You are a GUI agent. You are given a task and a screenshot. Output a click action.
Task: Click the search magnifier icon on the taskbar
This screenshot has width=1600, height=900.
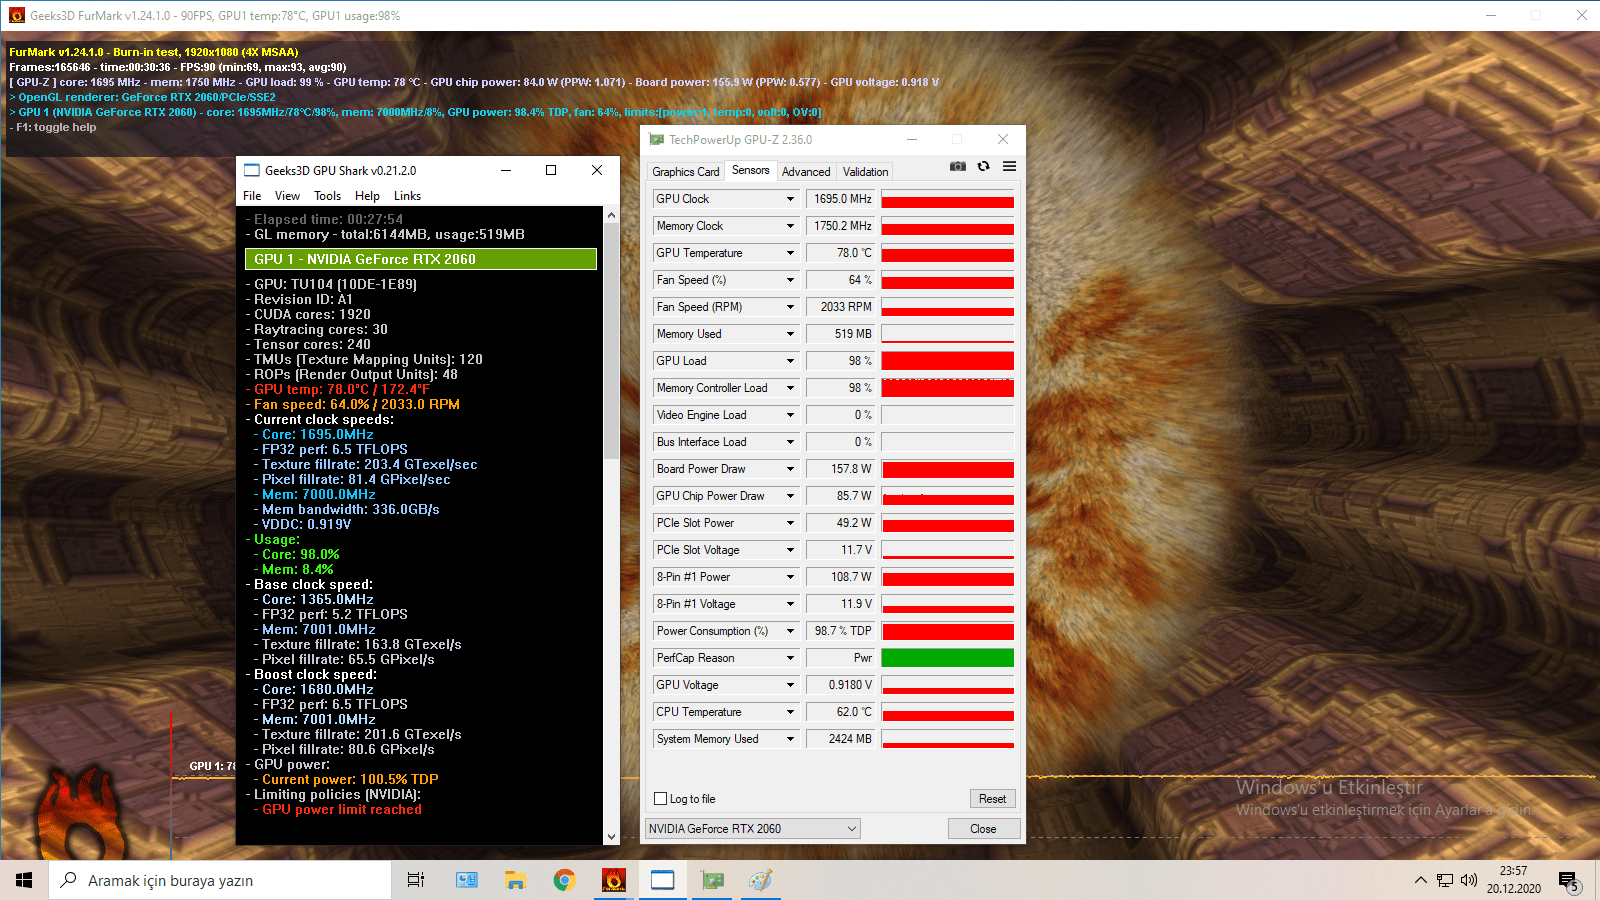click(x=69, y=880)
